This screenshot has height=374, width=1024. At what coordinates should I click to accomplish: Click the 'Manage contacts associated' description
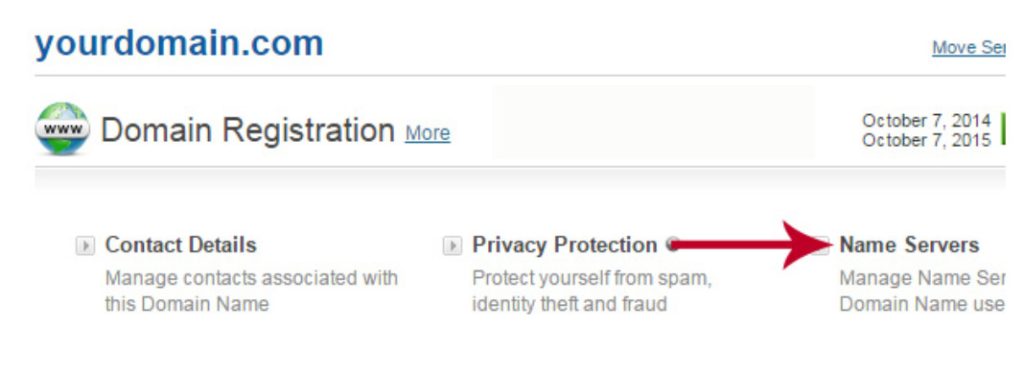[251, 291]
